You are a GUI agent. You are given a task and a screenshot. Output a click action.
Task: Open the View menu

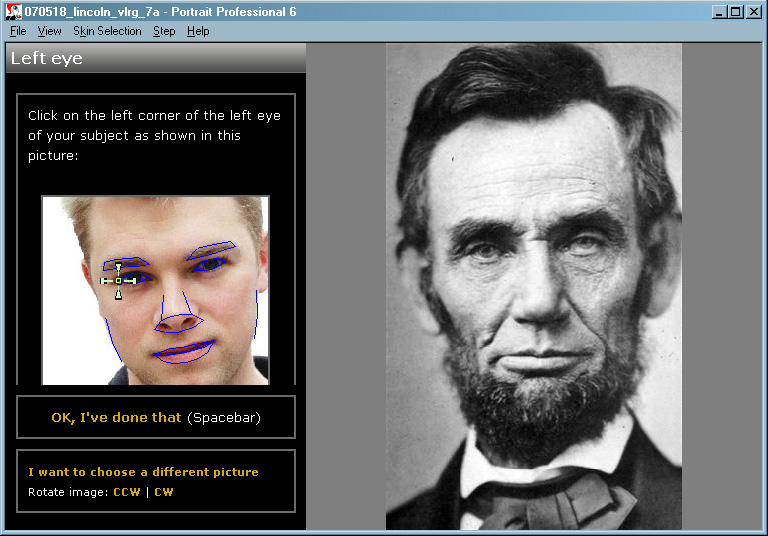click(x=49, y=31)
